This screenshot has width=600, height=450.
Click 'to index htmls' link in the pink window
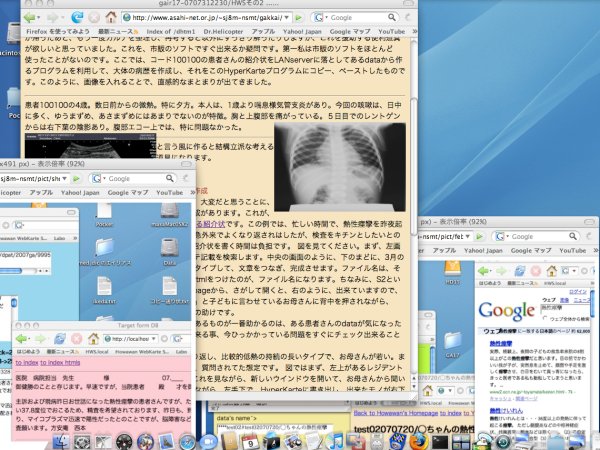click(60, 362)
